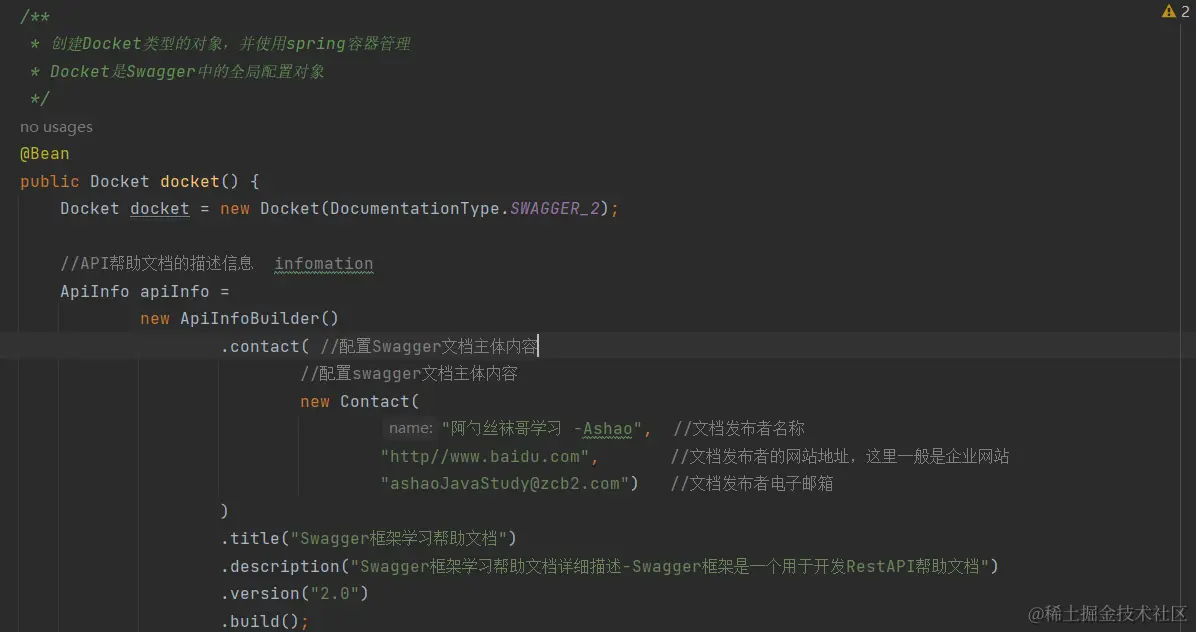Click the comment '//配置swagger文档主体内容' above new Contact
Viewport: 1196px width, 632px height.
point(409,374)
